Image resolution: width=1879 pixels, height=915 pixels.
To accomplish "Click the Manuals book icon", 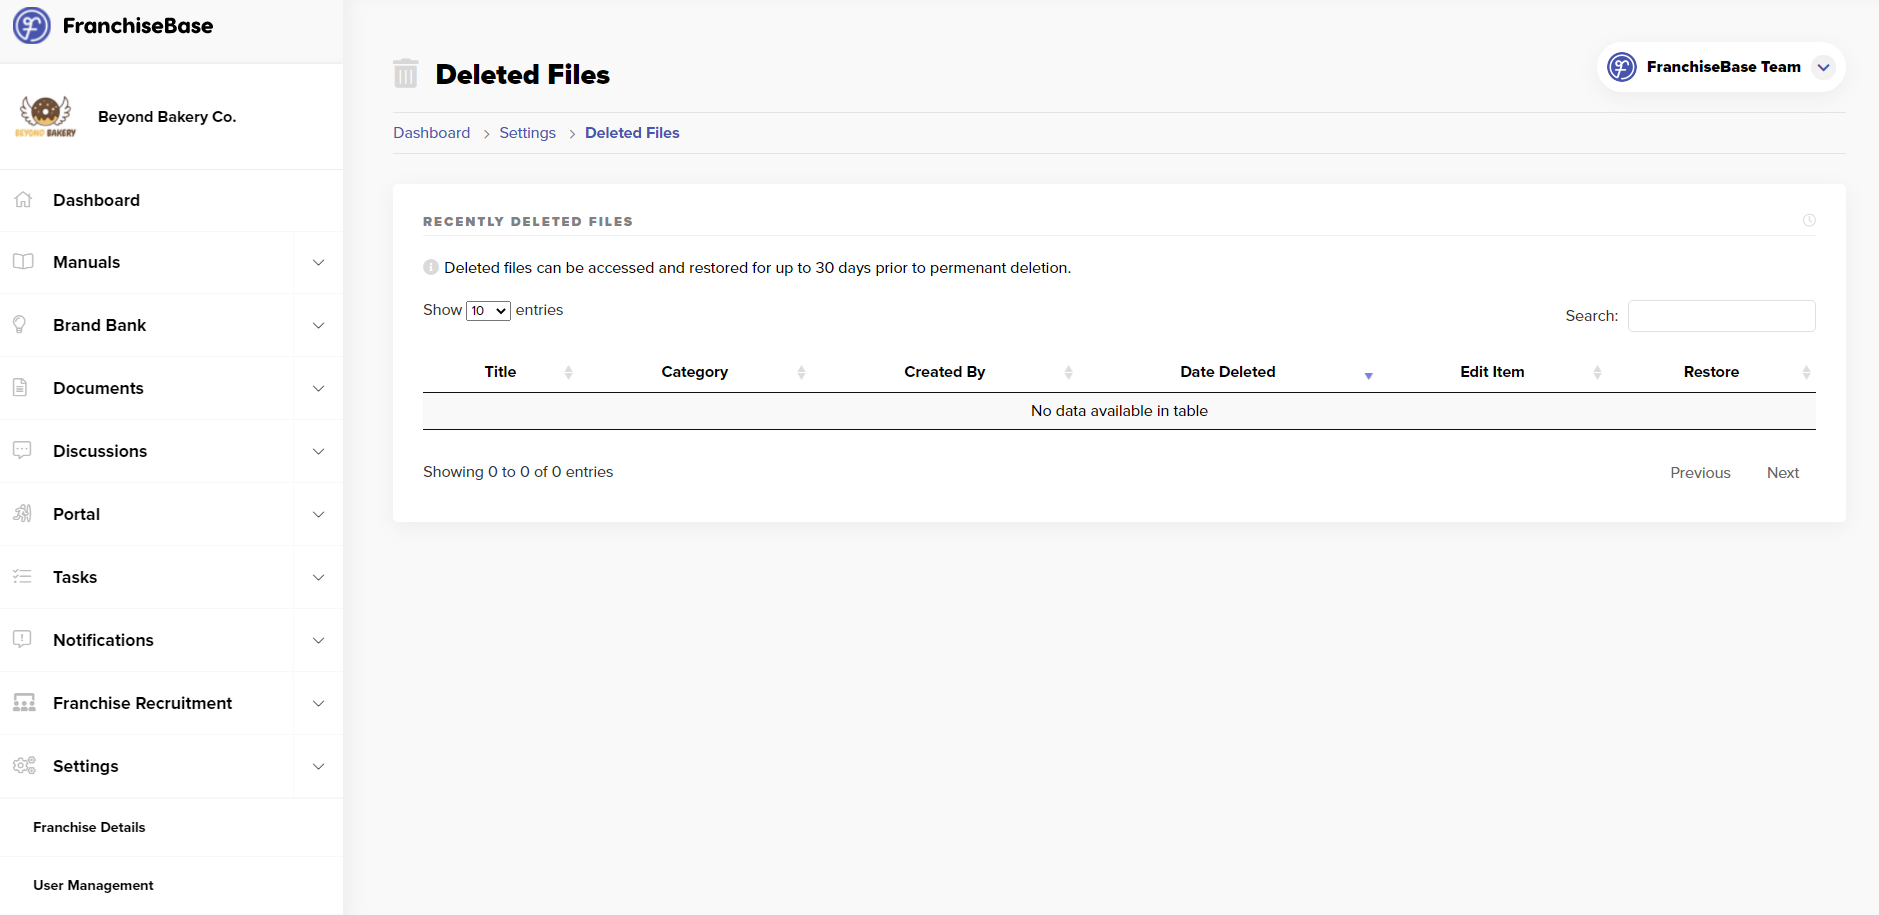I will pyautogui.click(x=23, y=262).
